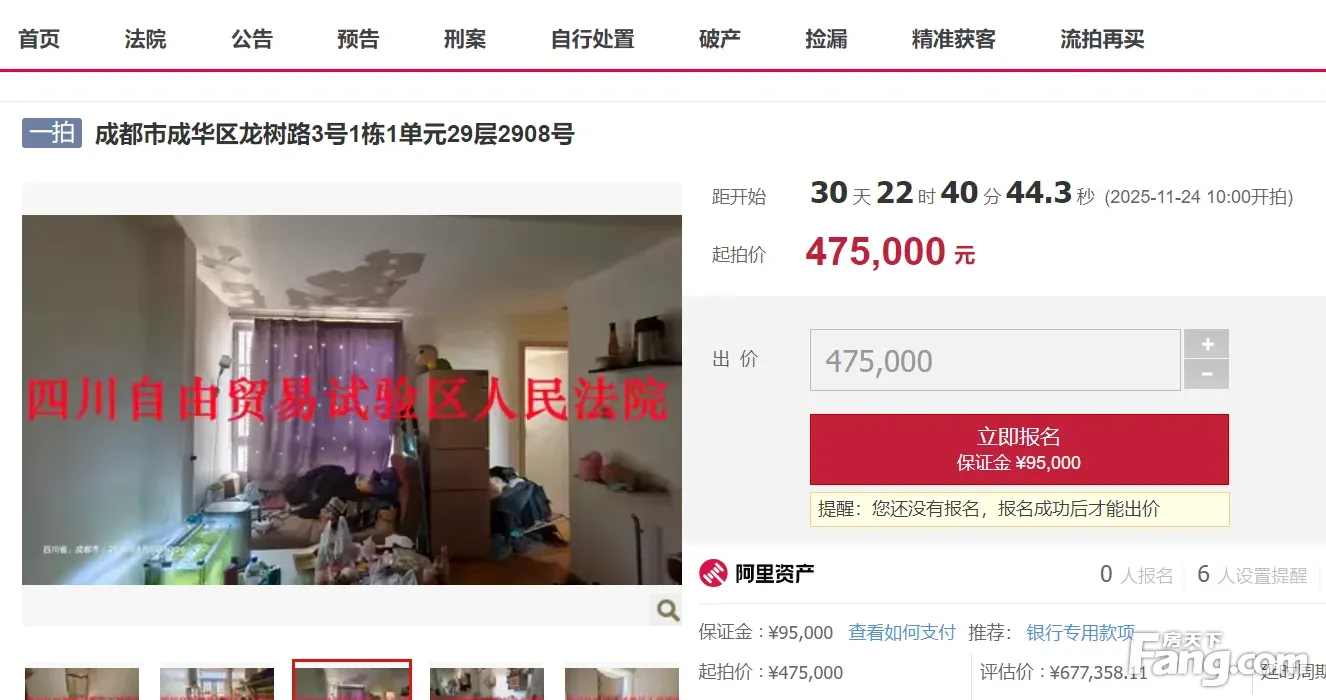Decrease bid with the minus button
The image size is (1326, 700).
pos(1207,375)
